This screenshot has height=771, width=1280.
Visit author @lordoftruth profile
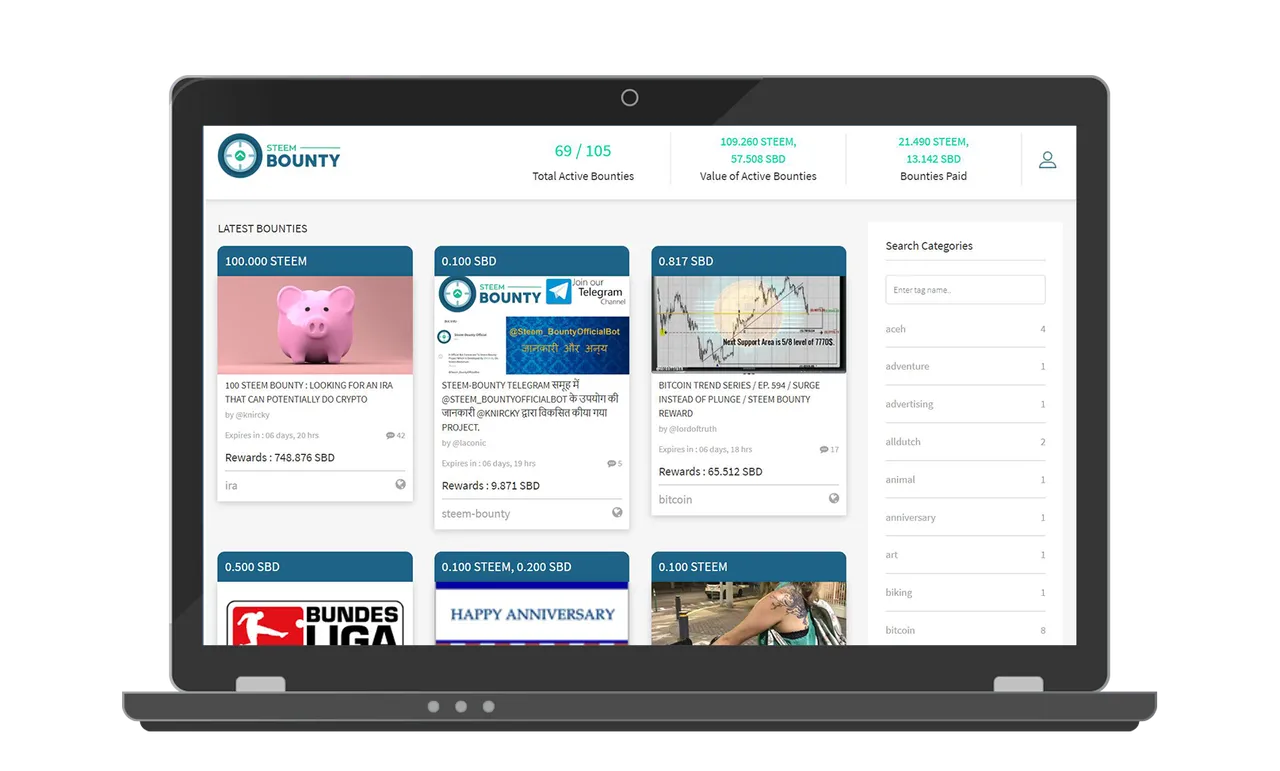coord(693,429)
